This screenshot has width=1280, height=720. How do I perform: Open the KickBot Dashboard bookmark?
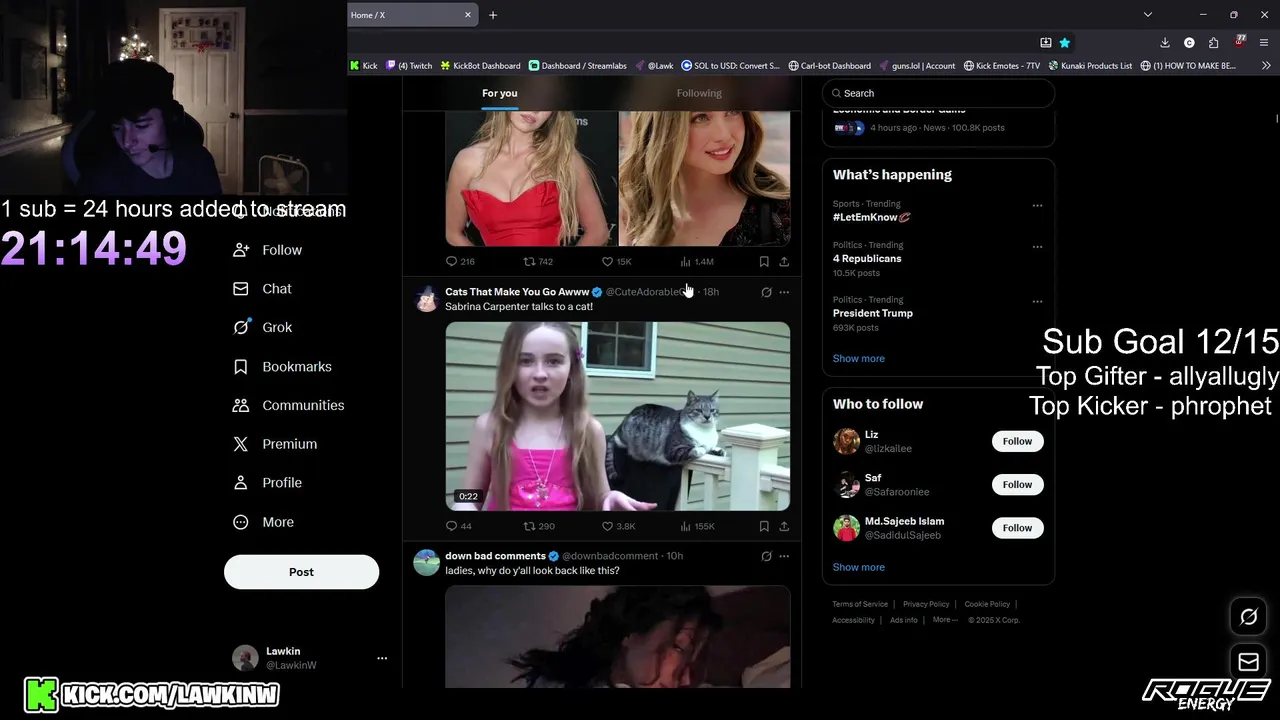481,66
